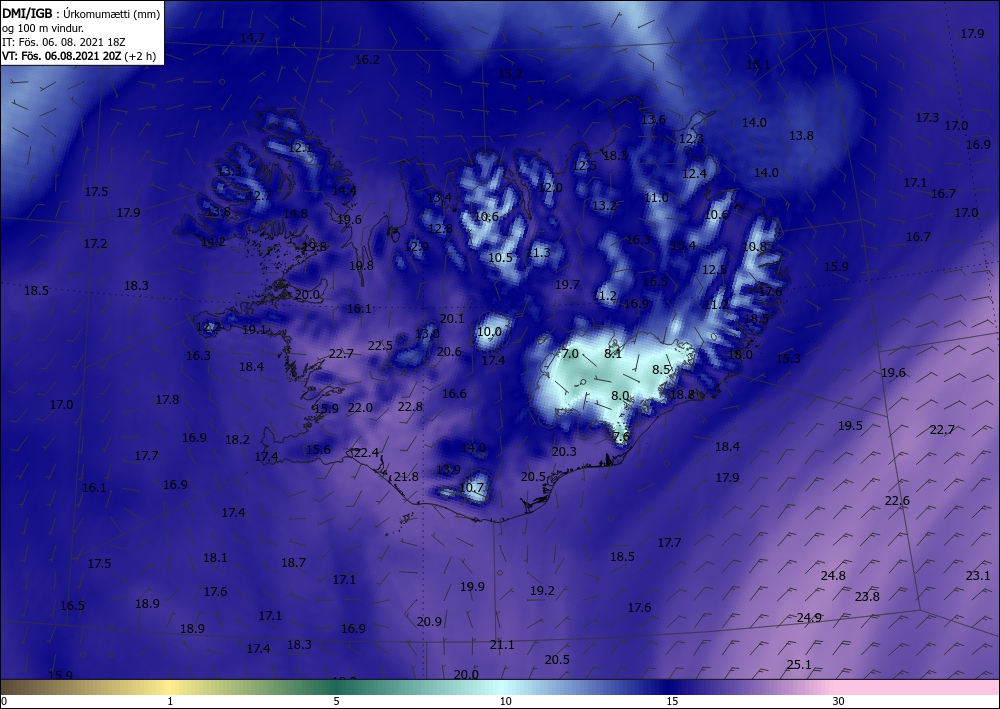Click the 'IT: Fös. 06. 08. 2021 18Z' line
Screen dimensions: 1000x709
click(x=64, y=42)
